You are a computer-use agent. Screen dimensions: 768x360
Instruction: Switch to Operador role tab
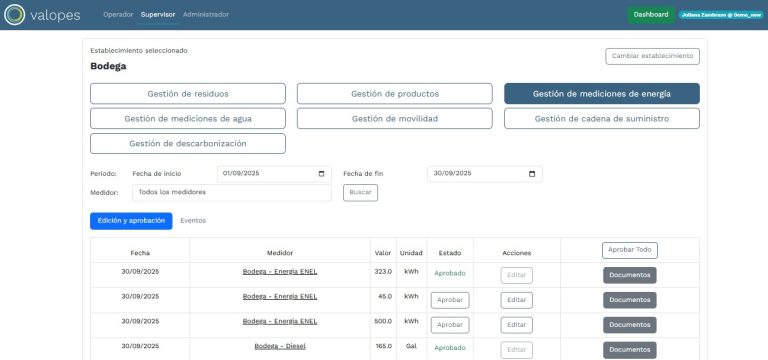pyautogui.click(x=118, y=15)
